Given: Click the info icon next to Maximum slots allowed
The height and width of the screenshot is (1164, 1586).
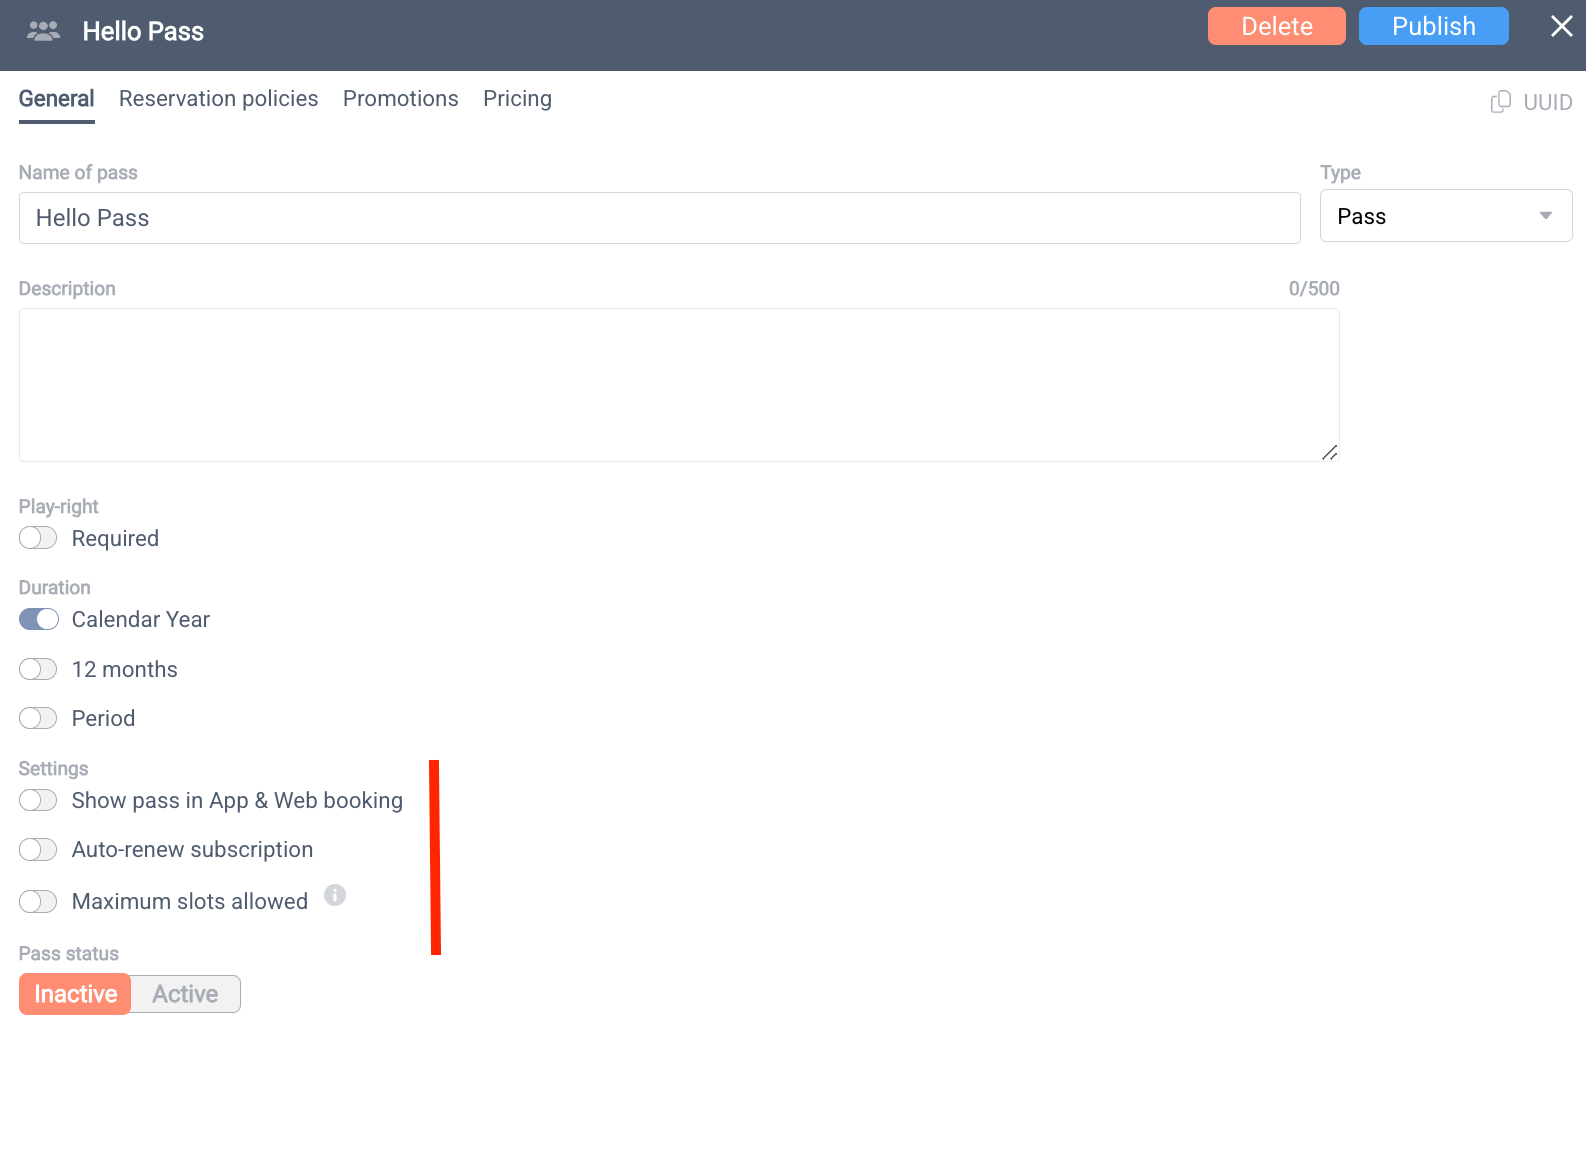Looking at the screenshot, I should (335, 895).
